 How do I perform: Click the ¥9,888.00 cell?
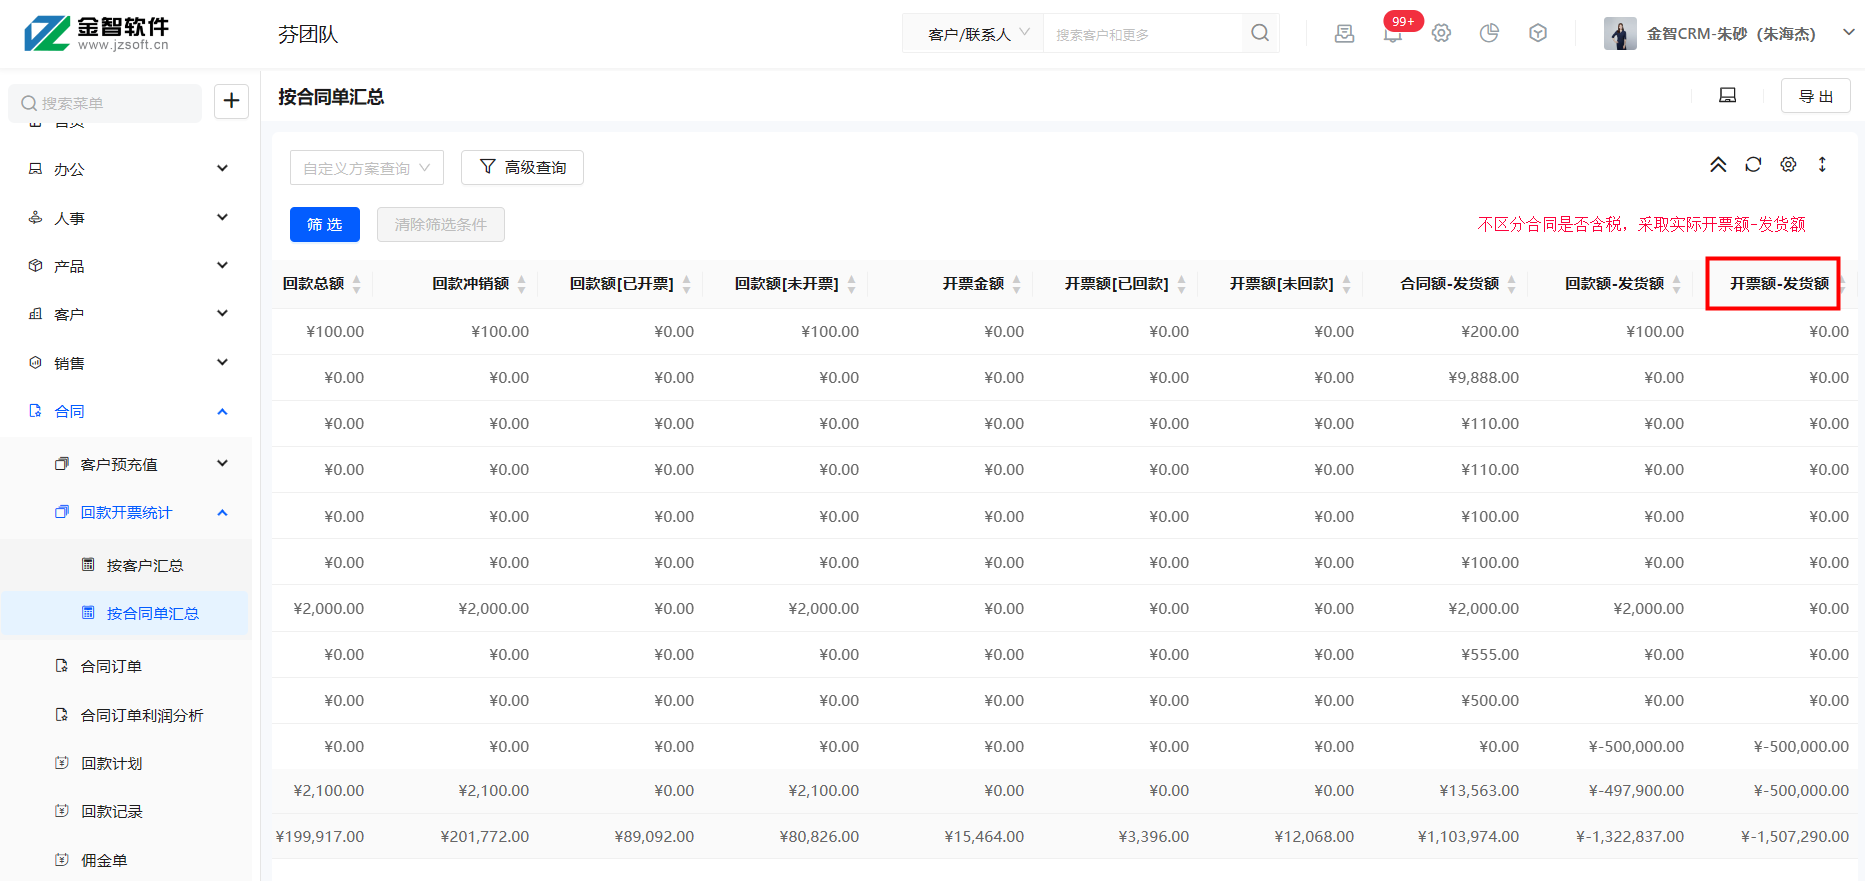(x=1484, y=378)
